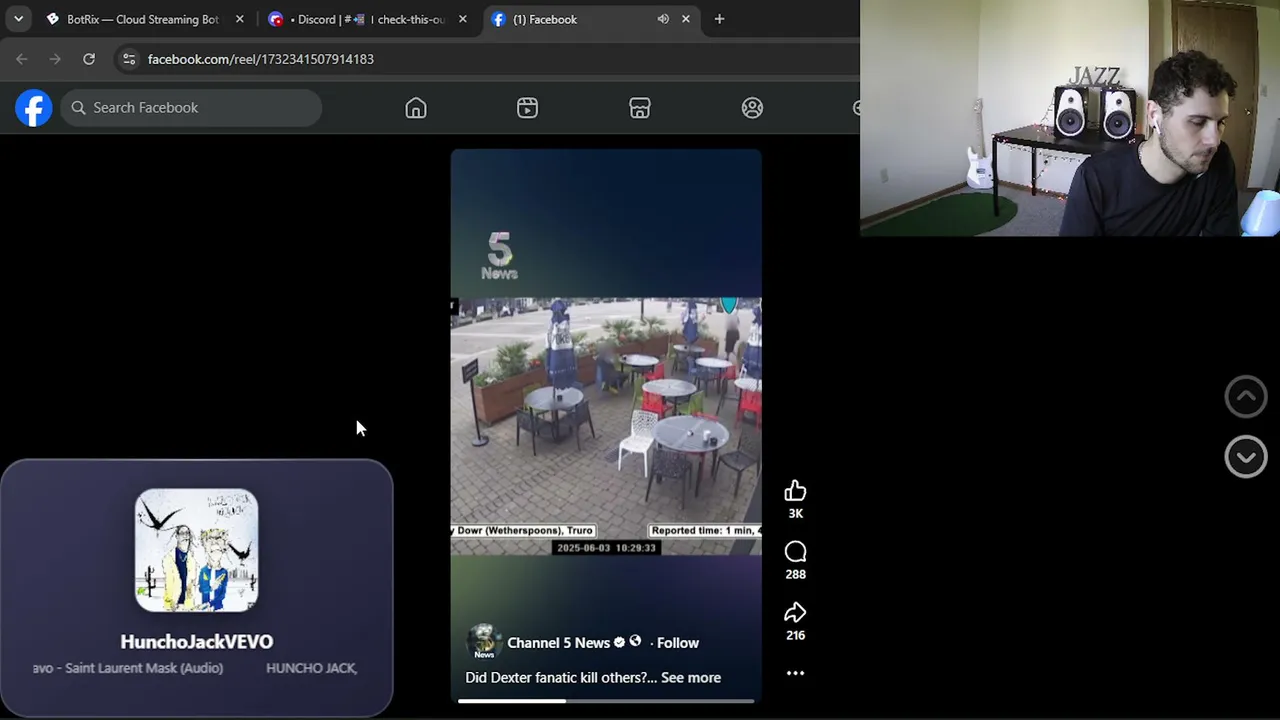Reload the Facebook page
The width and height of the screenshot is (1280, 720).
(89, 59)
